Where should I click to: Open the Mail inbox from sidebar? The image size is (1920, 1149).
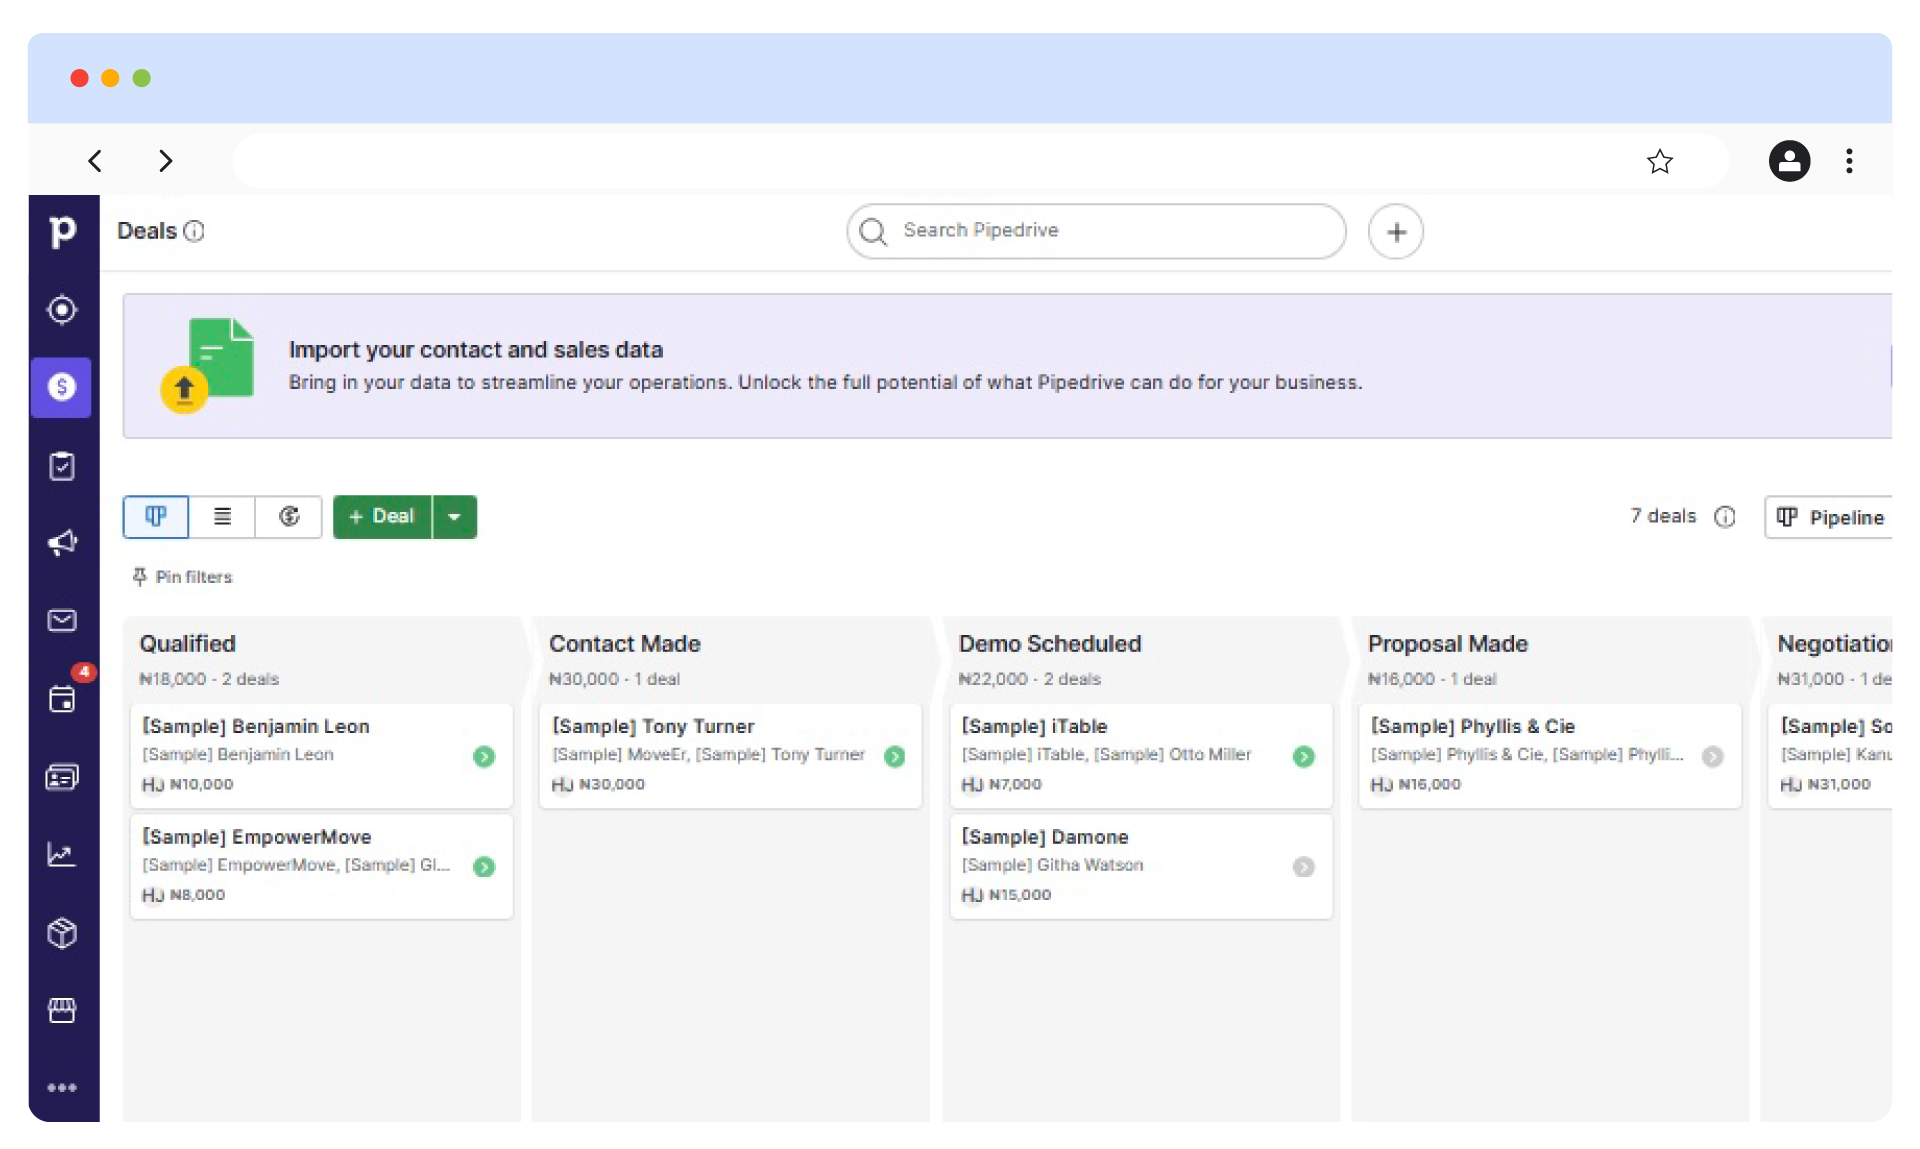(62, 621)
